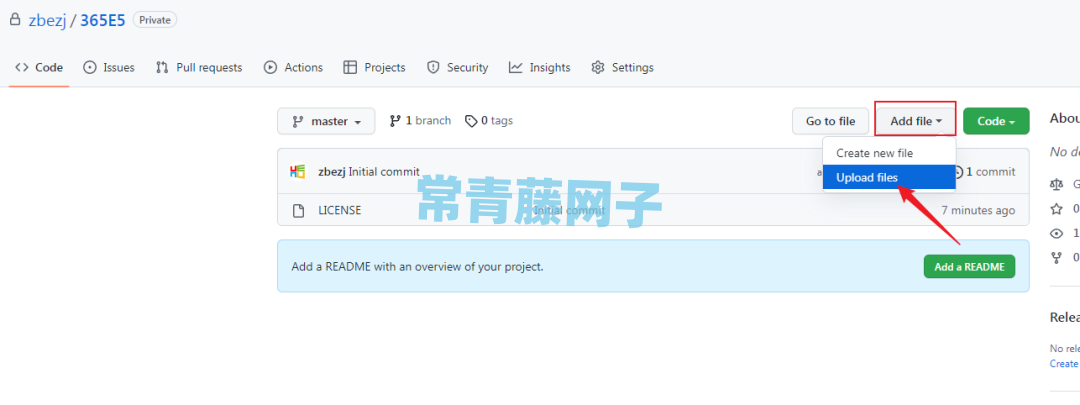Open the Pull requests tab
The width and height of the screenshot is (1080, 405).
click(199, 68)
